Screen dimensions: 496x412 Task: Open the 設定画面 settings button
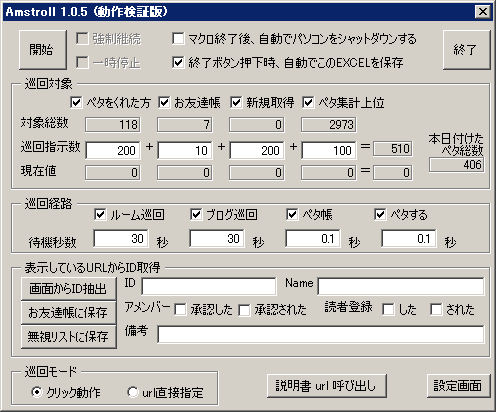click(x=458, y=386)
